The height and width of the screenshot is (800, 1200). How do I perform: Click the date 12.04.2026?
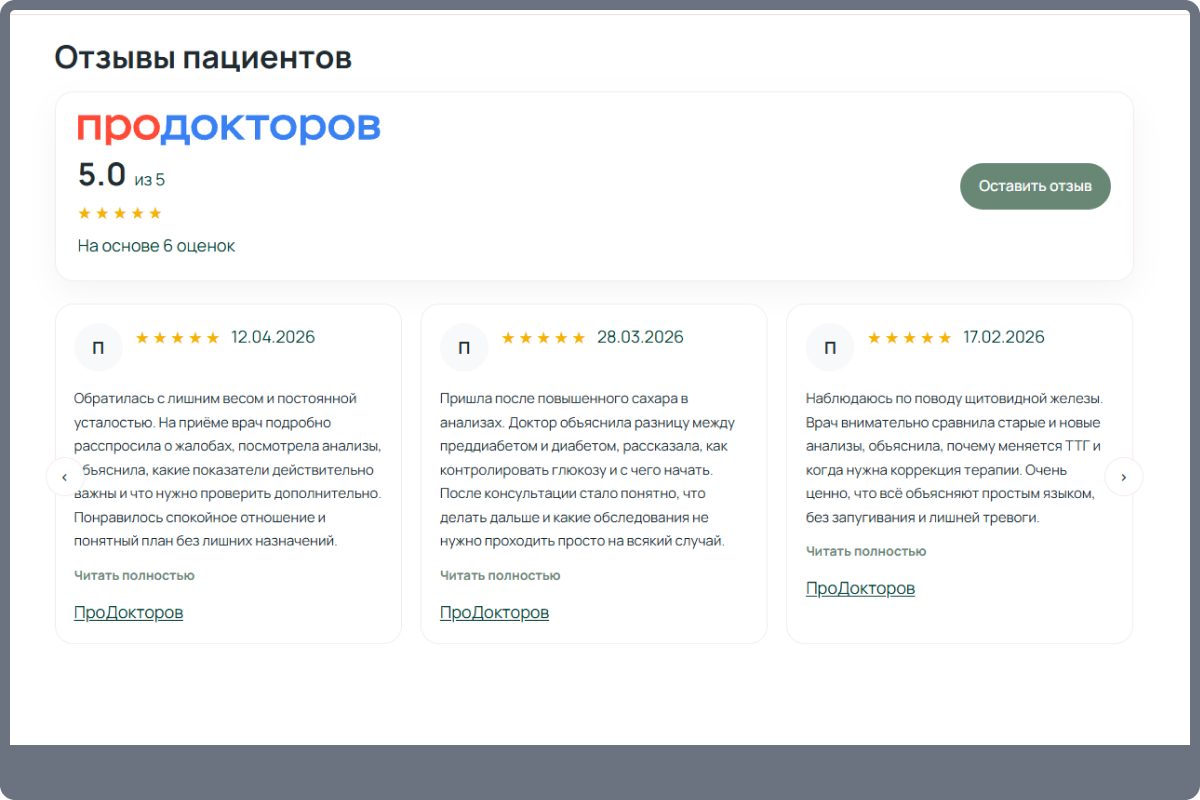(273, 337)
